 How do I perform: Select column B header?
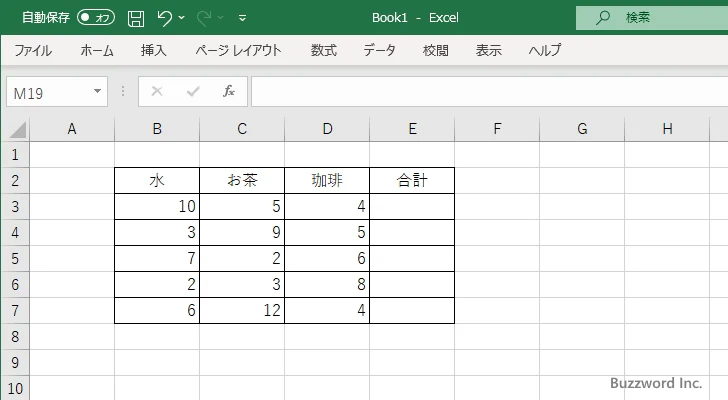pos(157,129)
